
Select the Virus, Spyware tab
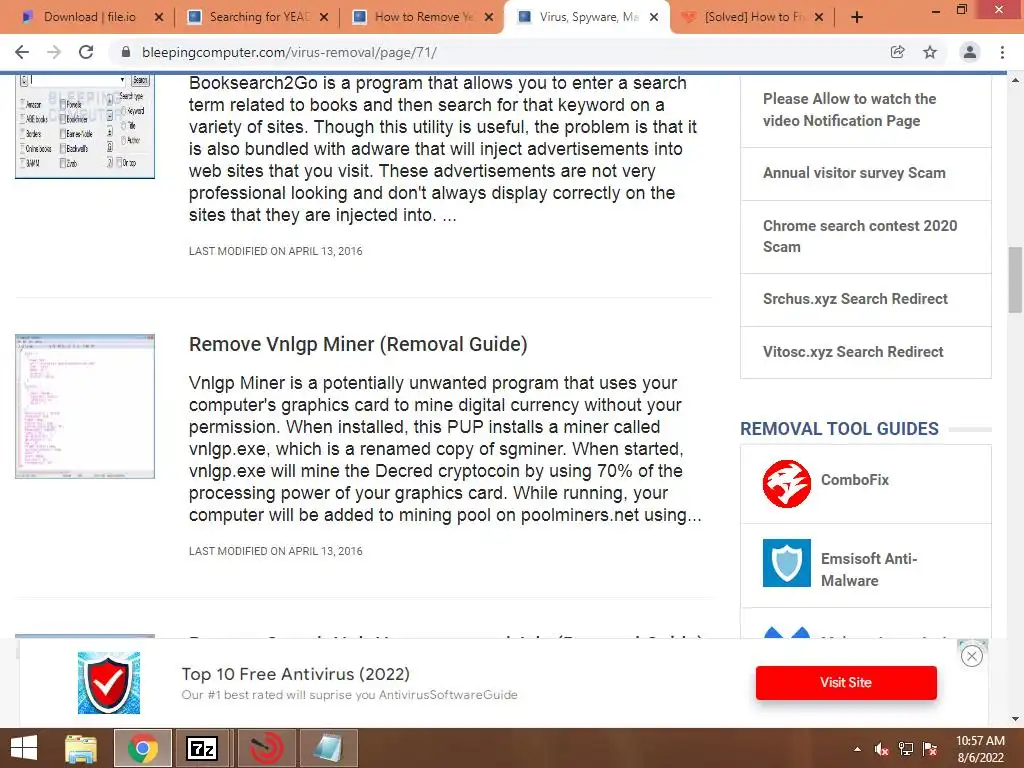[588, 17]
